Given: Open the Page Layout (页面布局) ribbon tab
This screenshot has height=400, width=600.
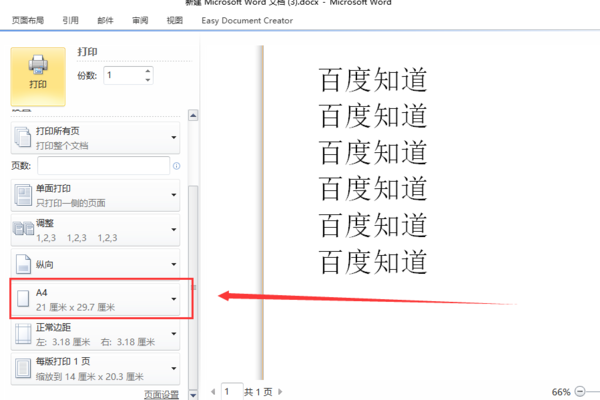Looking at the screenshot, I should click(28, 20).
